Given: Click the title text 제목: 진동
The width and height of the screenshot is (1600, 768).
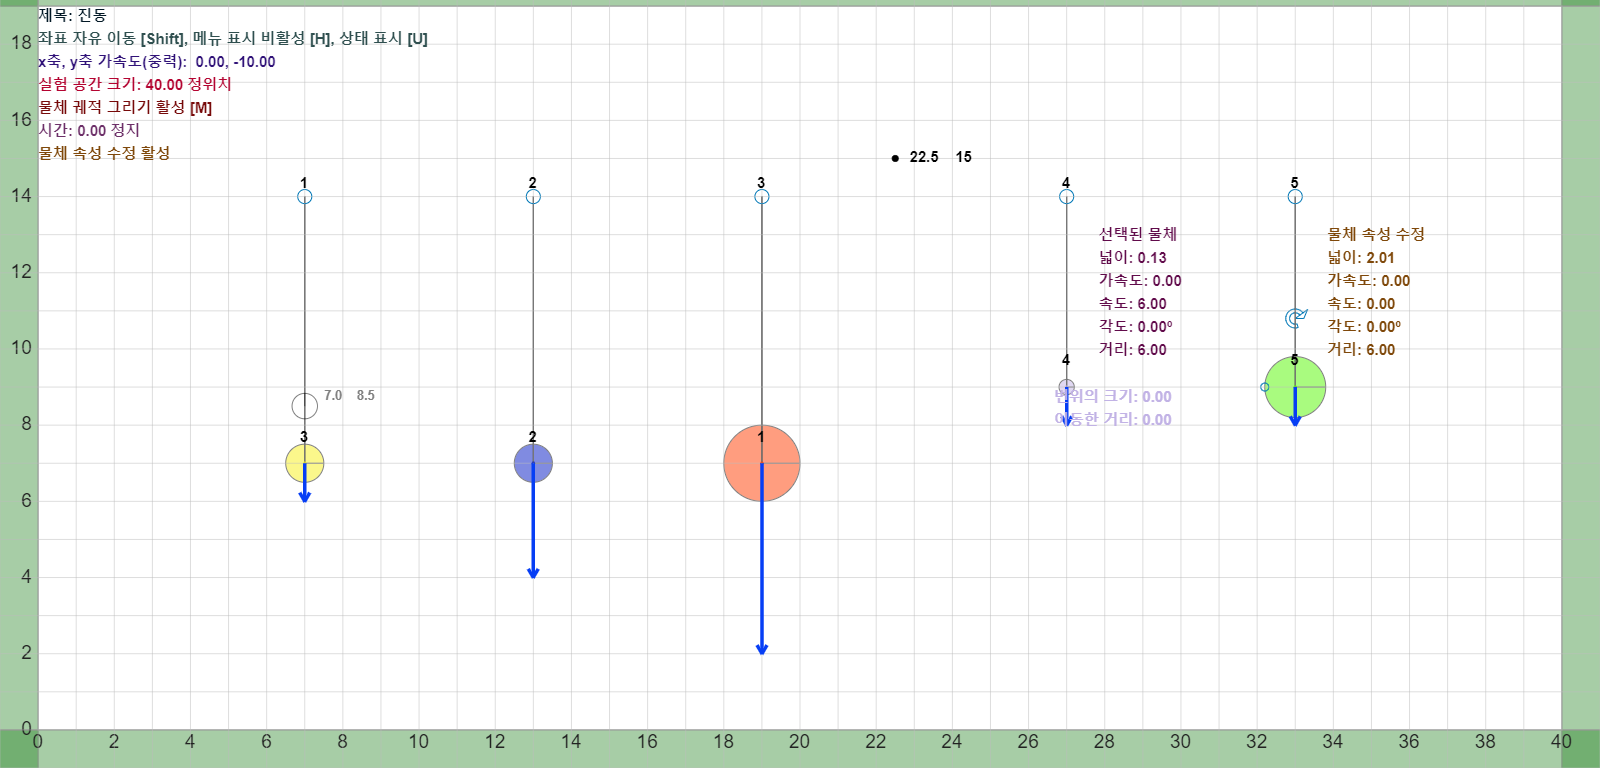Looking at the screenshot, I should pyautogui.click(x=72, y=15).
